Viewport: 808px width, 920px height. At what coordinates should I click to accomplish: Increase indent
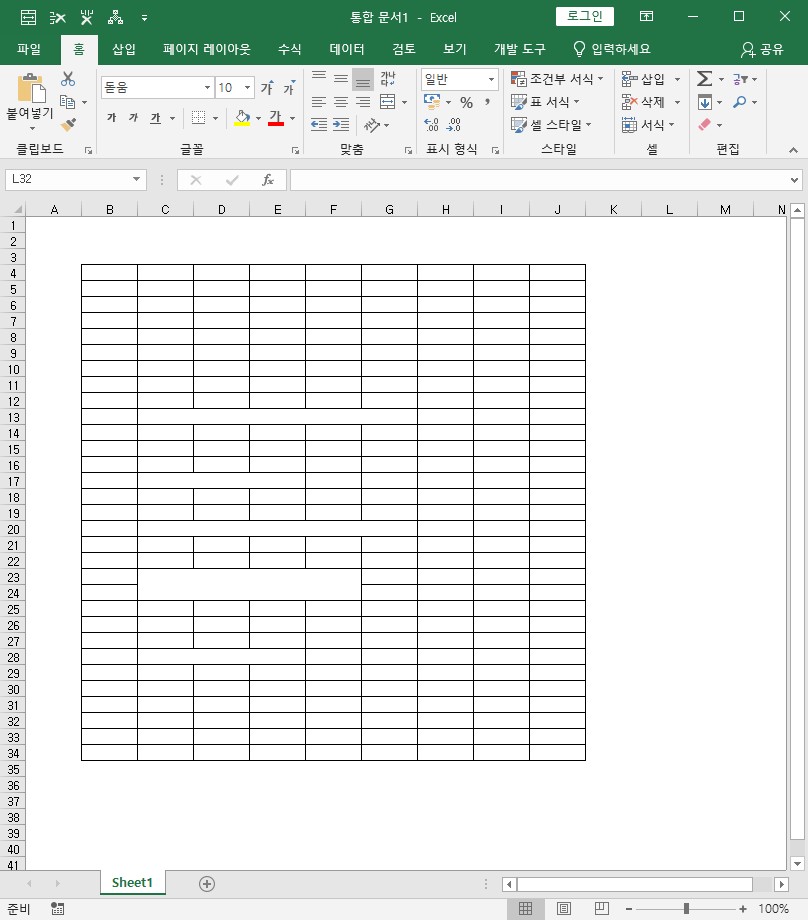(341, 124)
